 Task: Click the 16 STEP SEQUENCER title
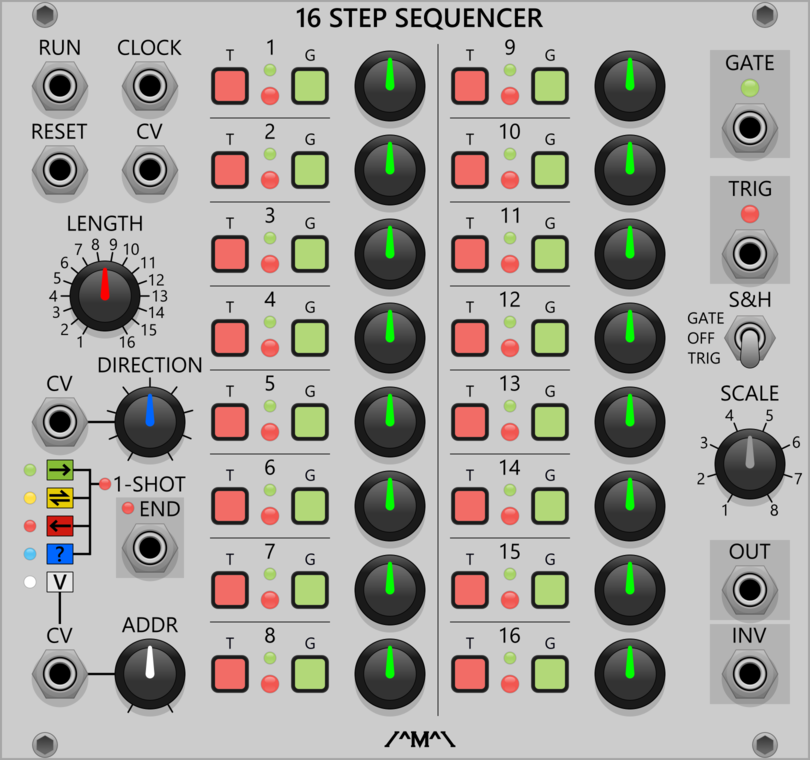tap(419, 18)
